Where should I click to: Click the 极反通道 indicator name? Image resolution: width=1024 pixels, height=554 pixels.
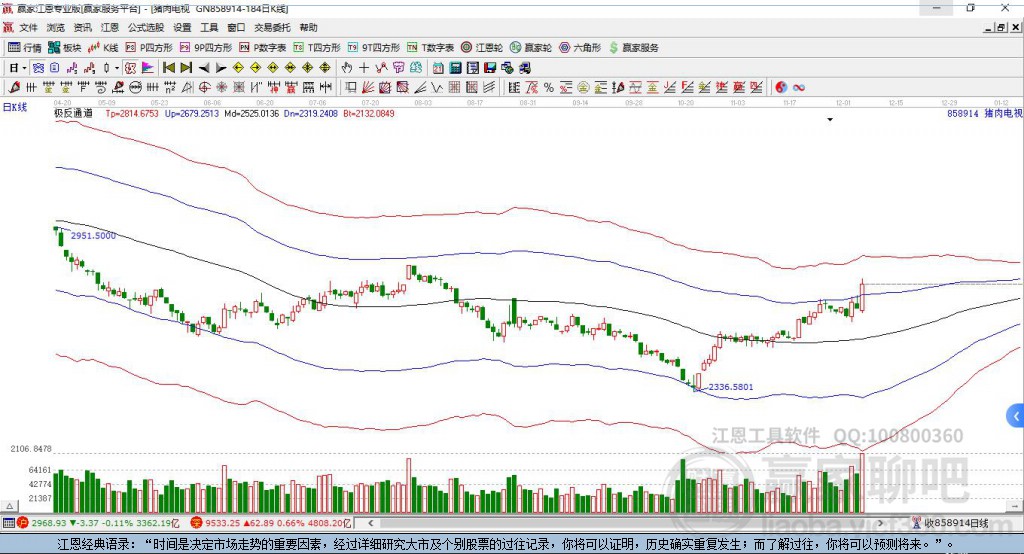(73, 113)
